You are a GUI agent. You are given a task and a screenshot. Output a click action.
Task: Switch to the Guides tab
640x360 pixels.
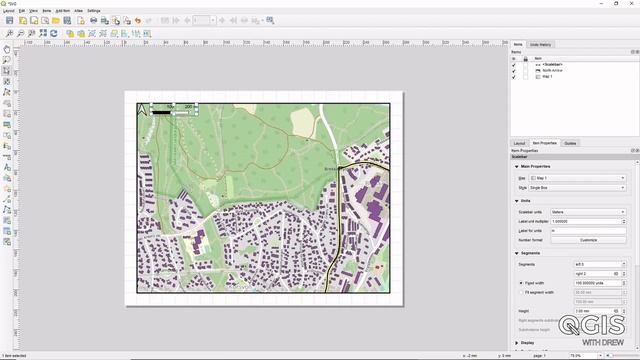570,143
